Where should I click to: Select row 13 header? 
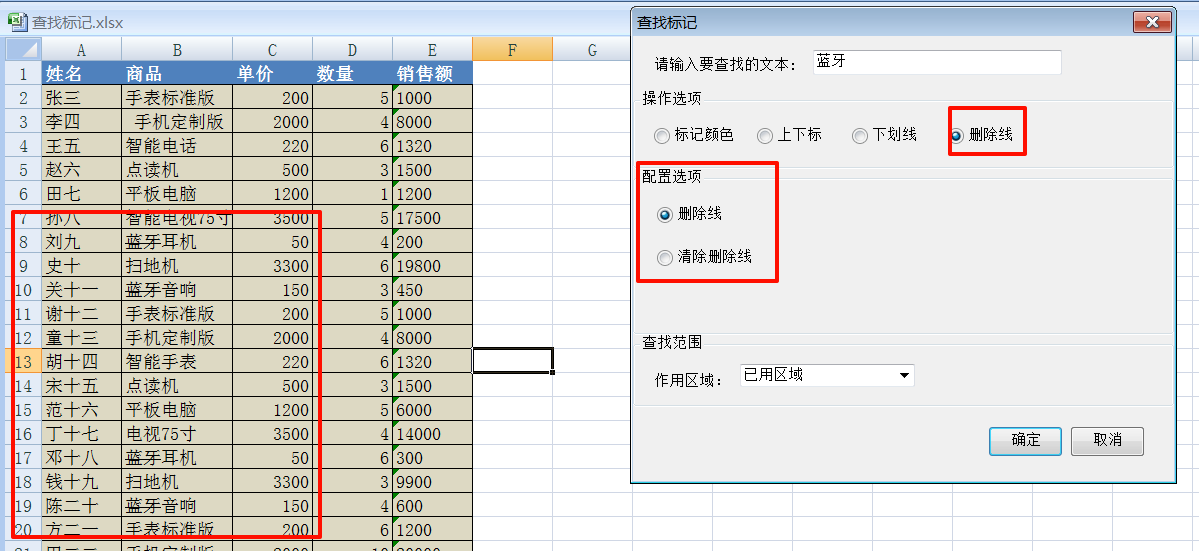[x=23, y=361]
